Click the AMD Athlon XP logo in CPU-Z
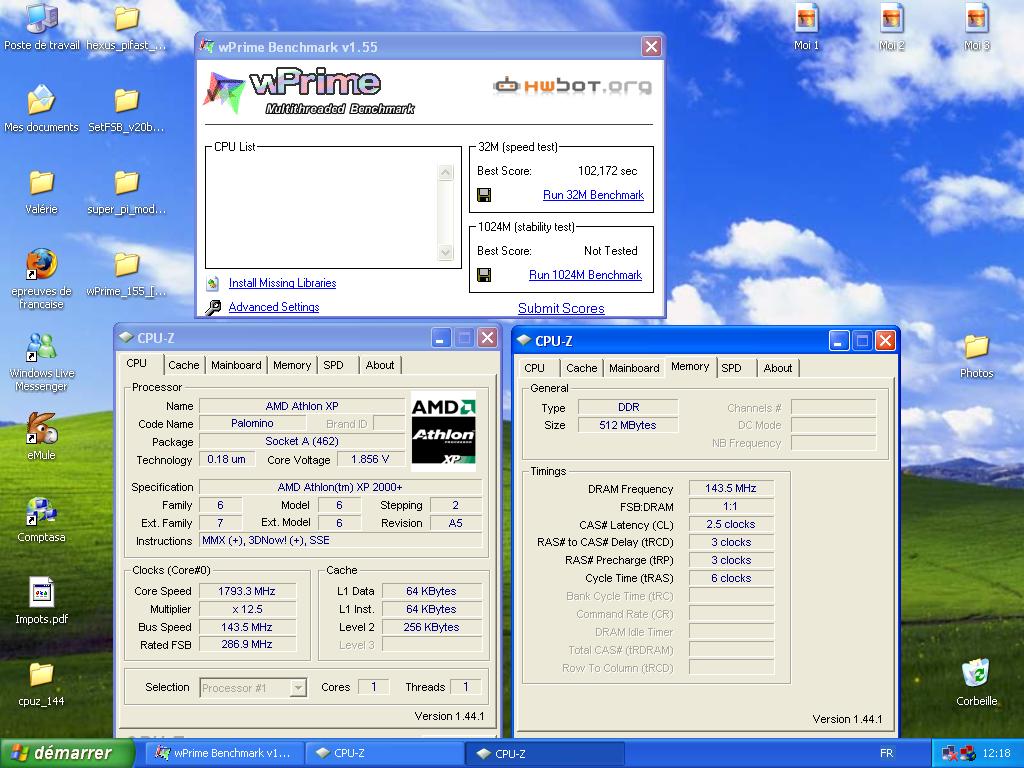The image size is (1024, 768). click(x=443, y=431)
